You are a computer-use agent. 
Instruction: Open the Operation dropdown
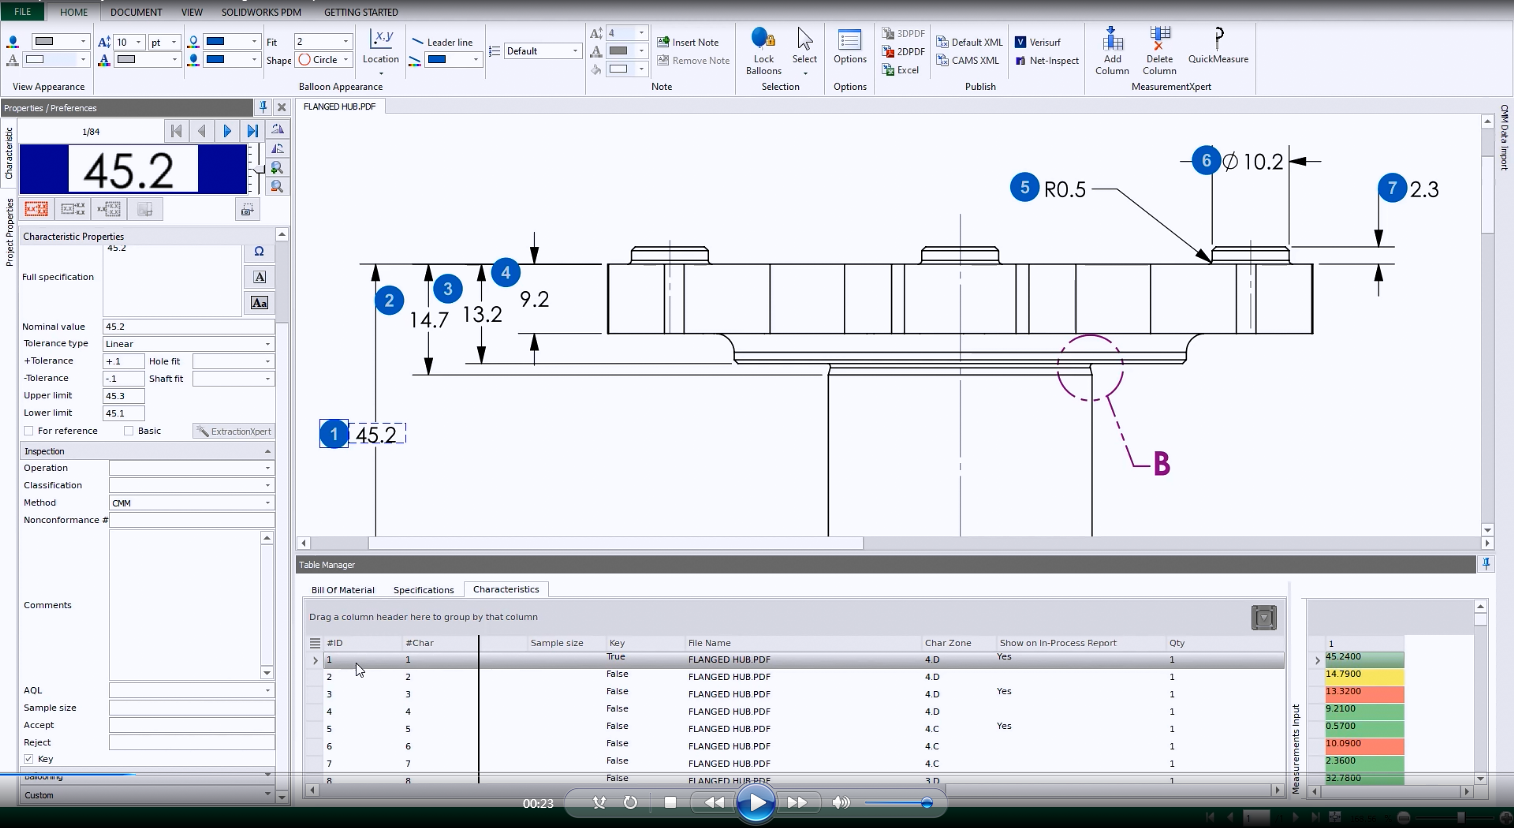point(191,468)
